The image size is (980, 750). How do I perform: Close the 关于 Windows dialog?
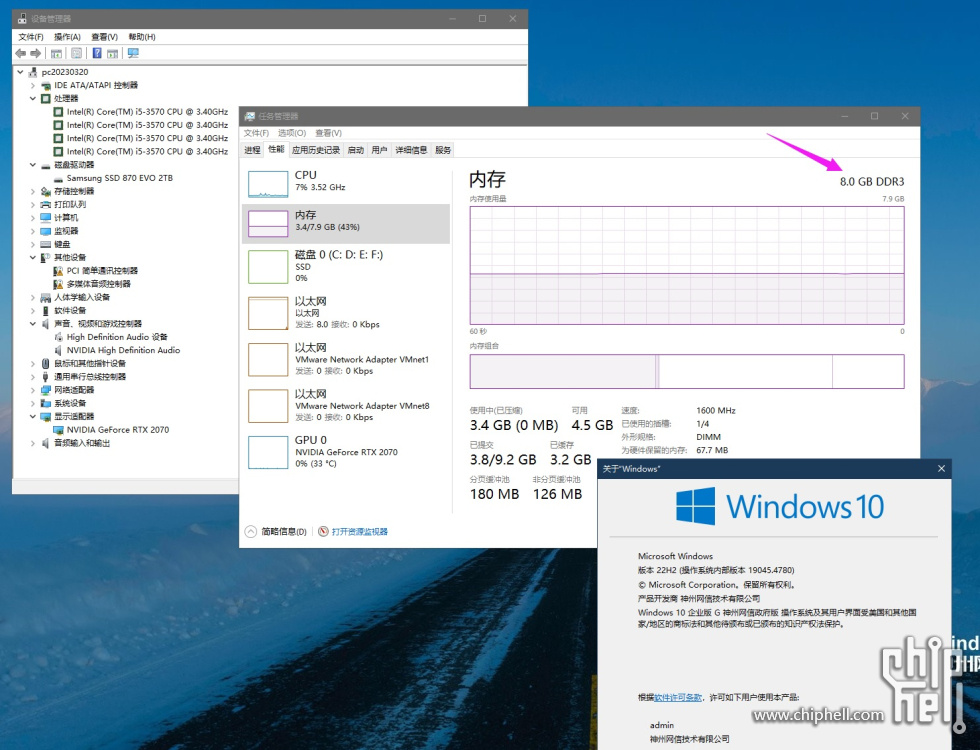pyautogui.click(x=941, y=469)
